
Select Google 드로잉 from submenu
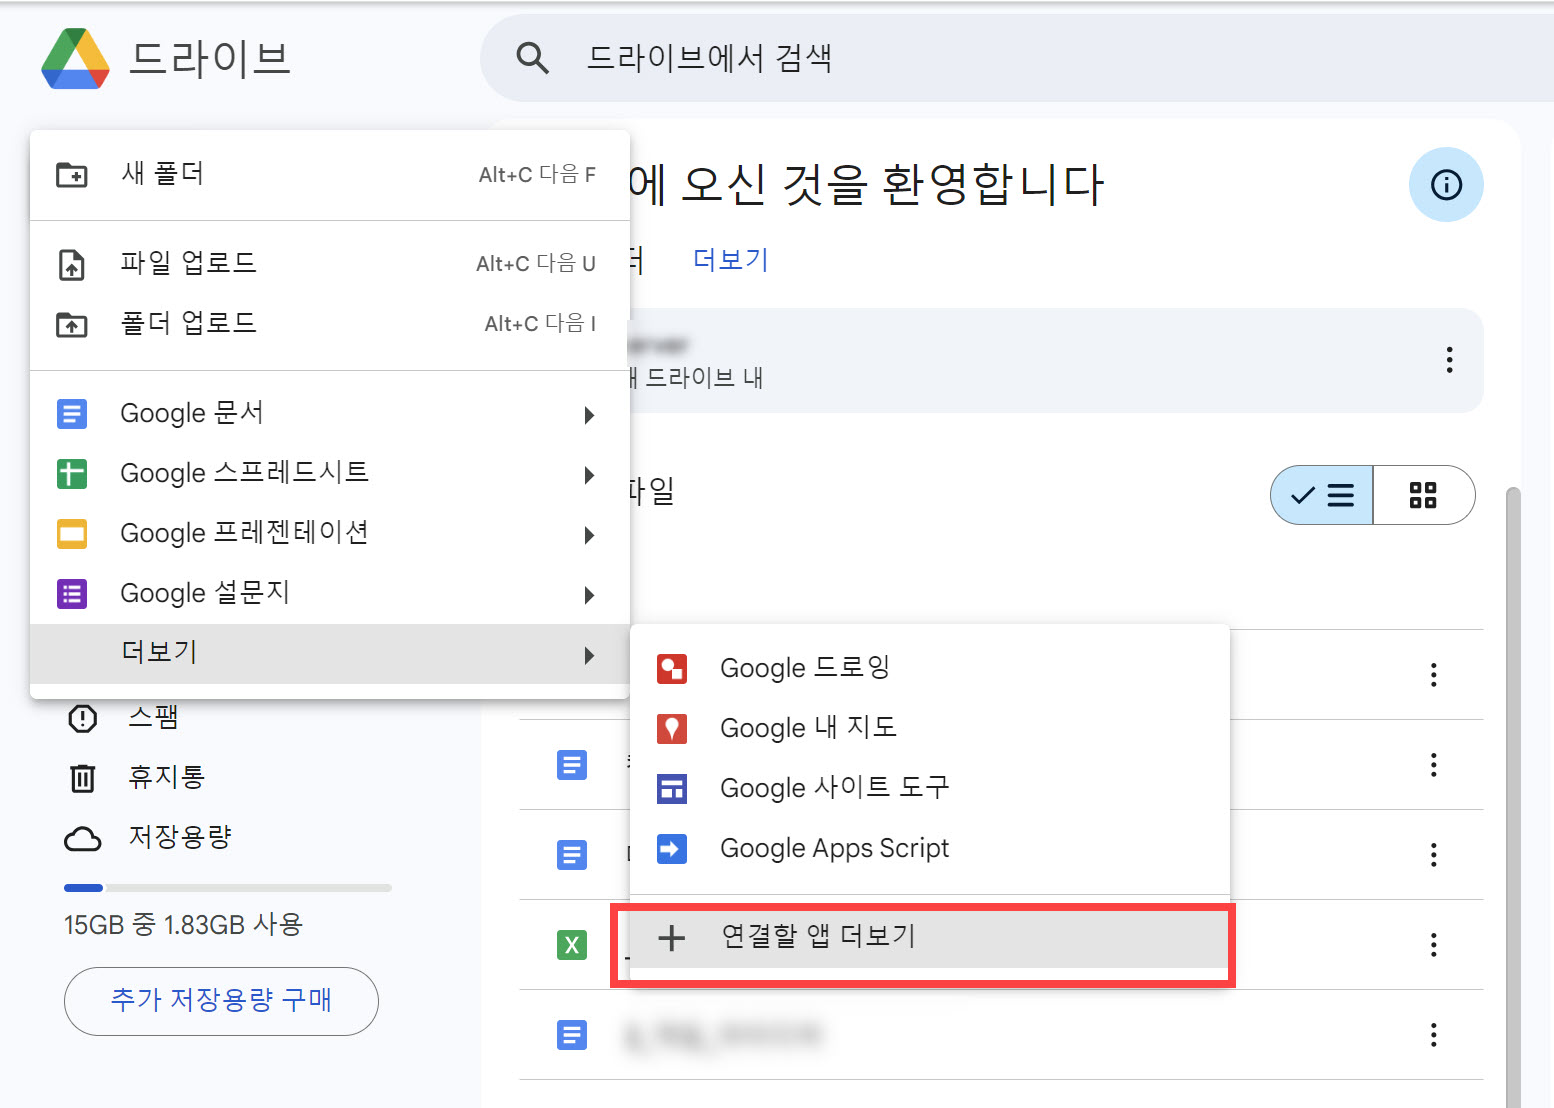pos(930,668)
